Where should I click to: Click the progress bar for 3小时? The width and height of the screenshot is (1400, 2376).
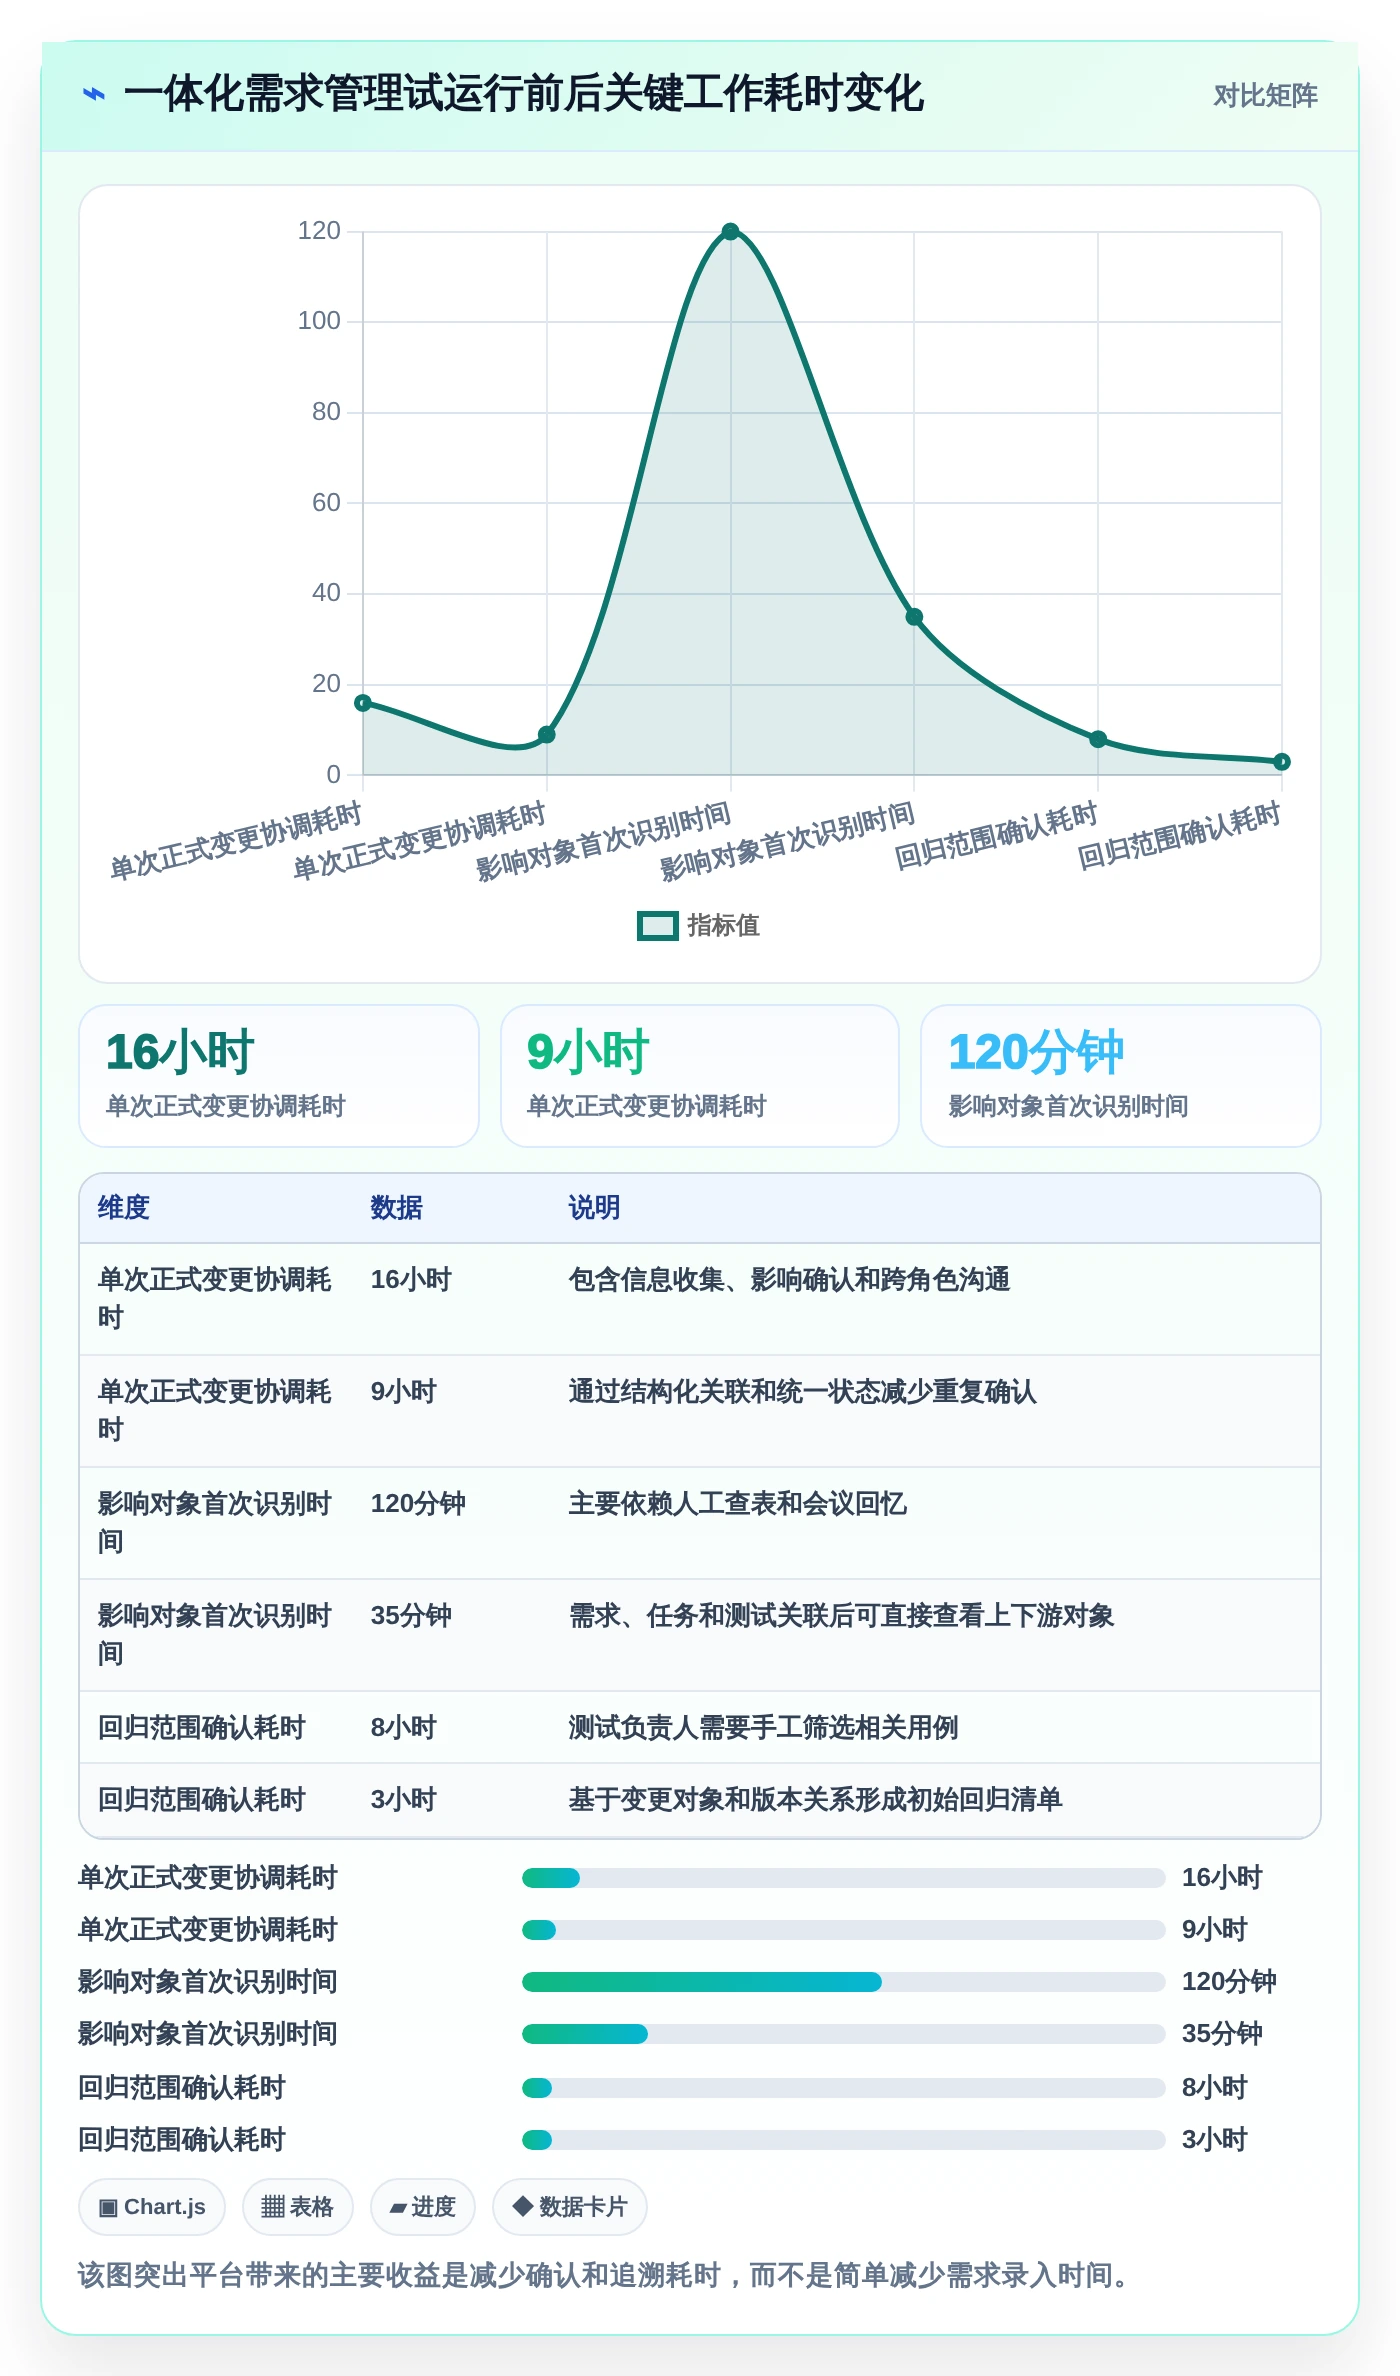pyautogui.click(x=844, y=2140)
